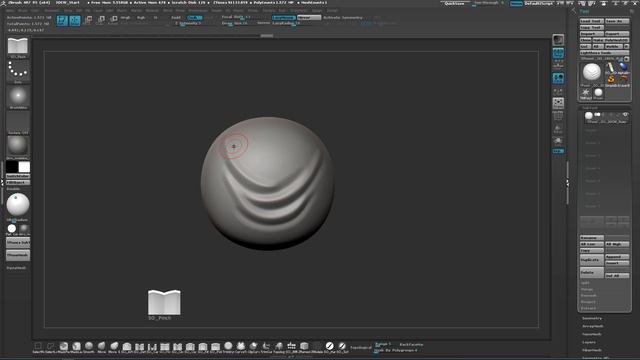Click the Menus button in title bar
640x360 pixels.
pyautogui.click(x=516, y=3)
